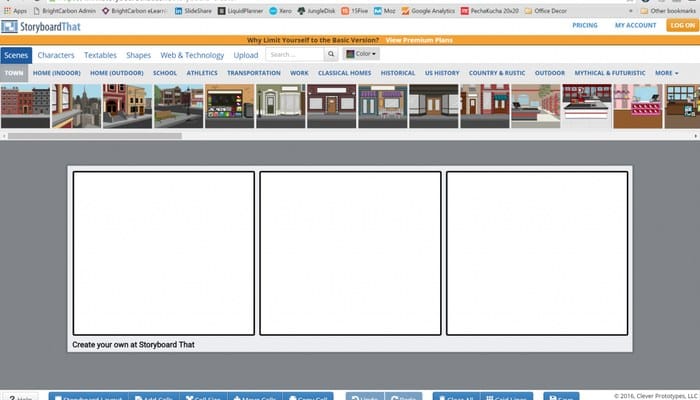Select the School category
Screen dimensions: 700x400
point(165,73)
